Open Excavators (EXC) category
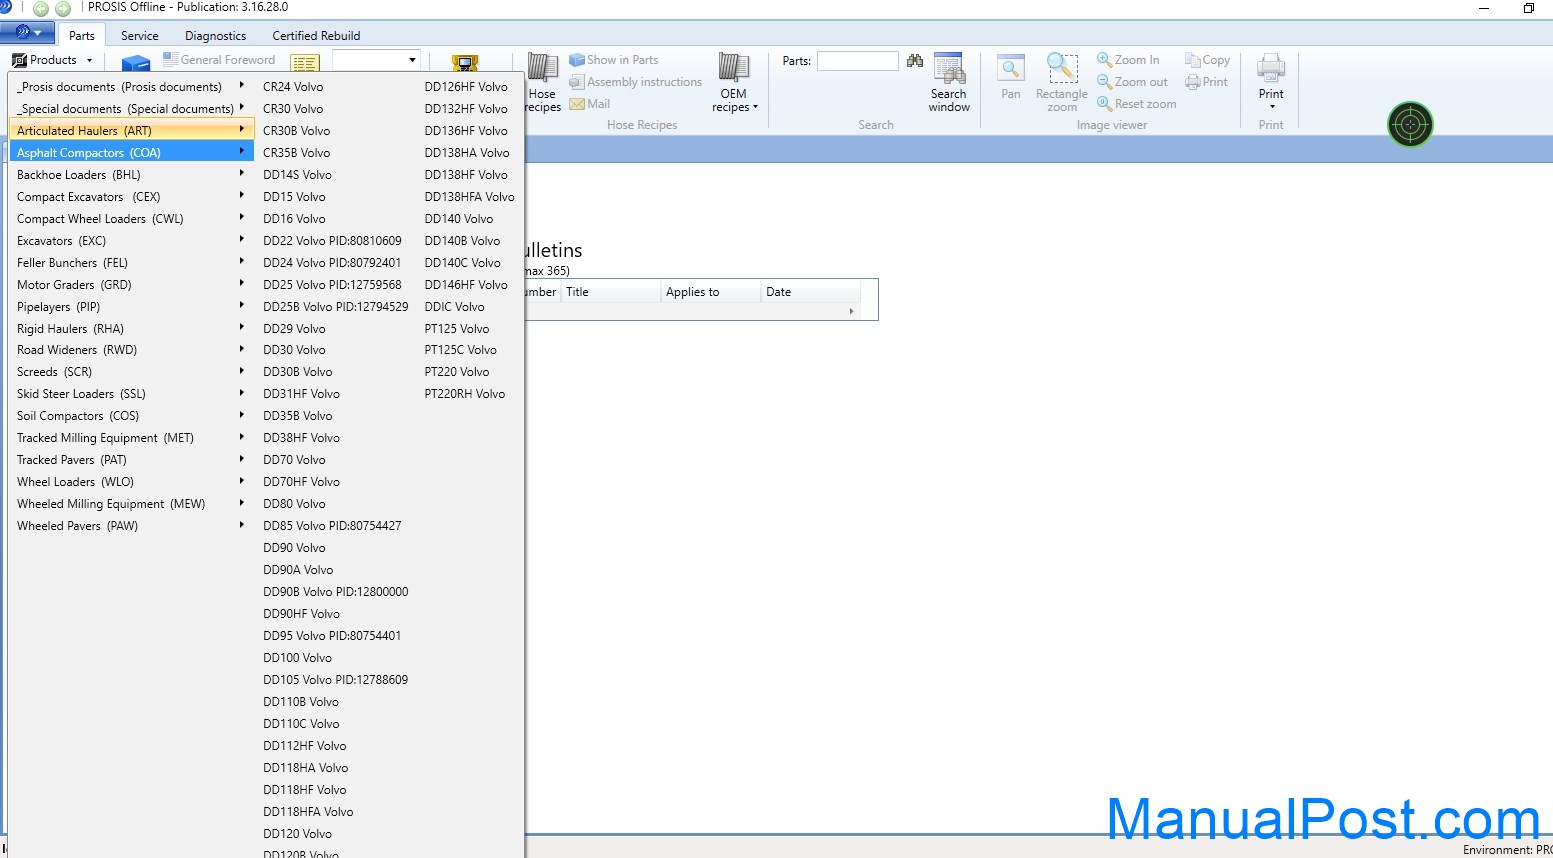 [x=131, y=241]
